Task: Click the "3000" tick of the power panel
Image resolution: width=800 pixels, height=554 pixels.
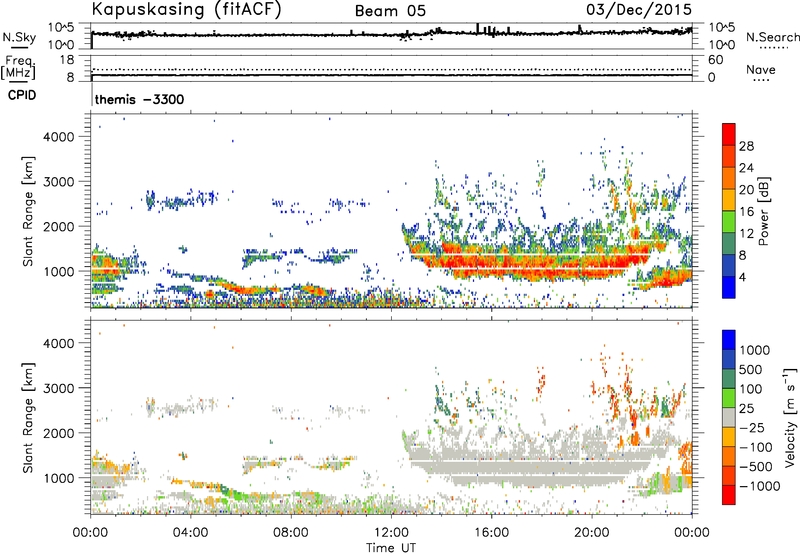Action: [x=58, y=182]
